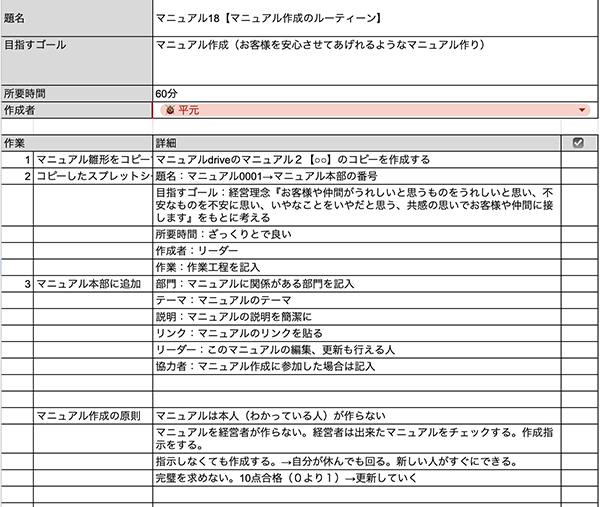Select cell テーマ:マニュアルのテーマ

357,300
